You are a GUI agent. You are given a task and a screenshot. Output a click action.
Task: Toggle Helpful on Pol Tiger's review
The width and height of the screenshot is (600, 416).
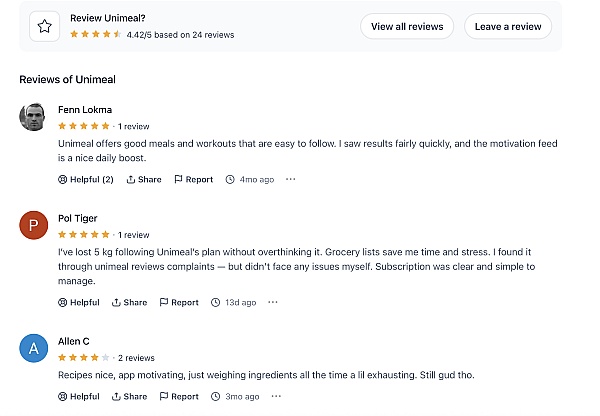coord(79,302)
